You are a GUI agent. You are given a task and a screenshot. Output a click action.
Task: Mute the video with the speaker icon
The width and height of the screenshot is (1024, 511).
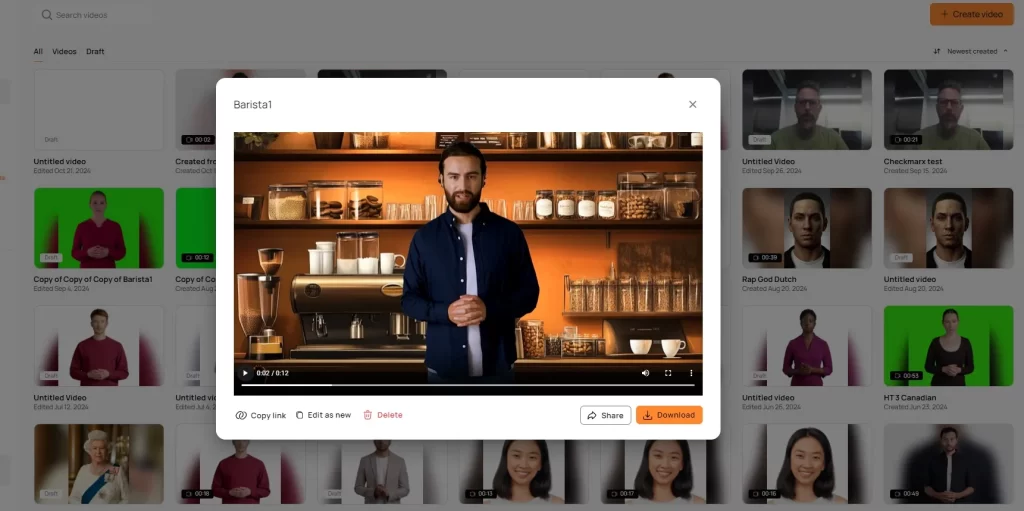pyautogui.click(x=645, y=373)
